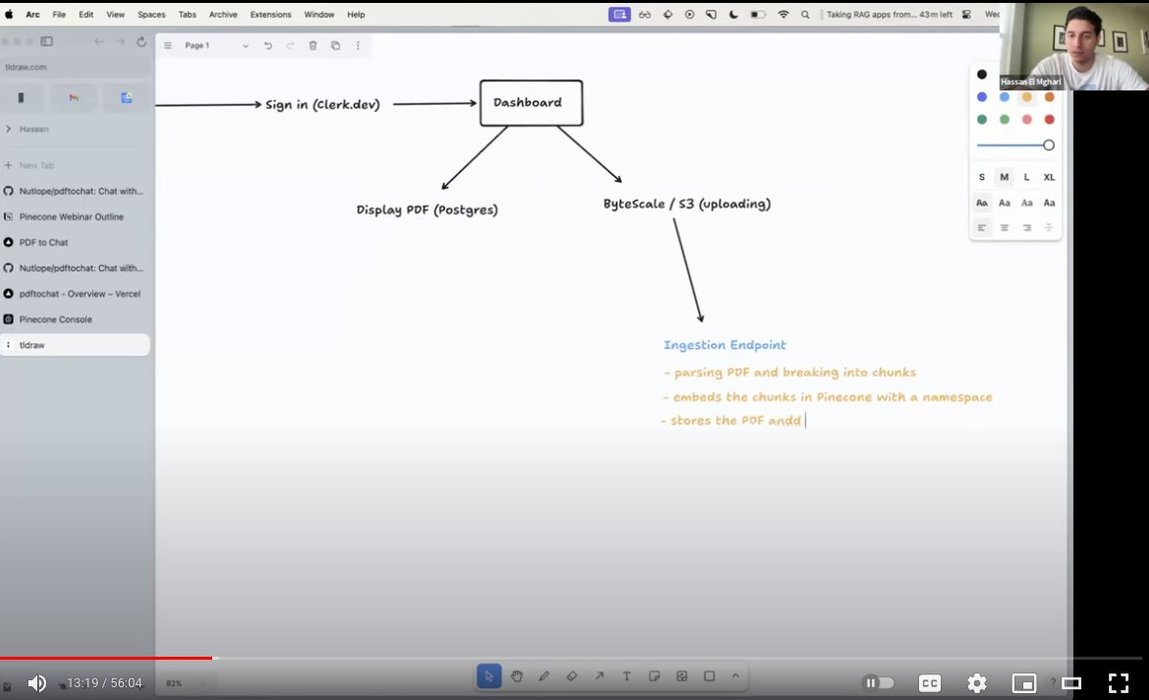This screenshot has height=700, width=1149.
Task: Select the sticky note tool
Action: [654, 676]
